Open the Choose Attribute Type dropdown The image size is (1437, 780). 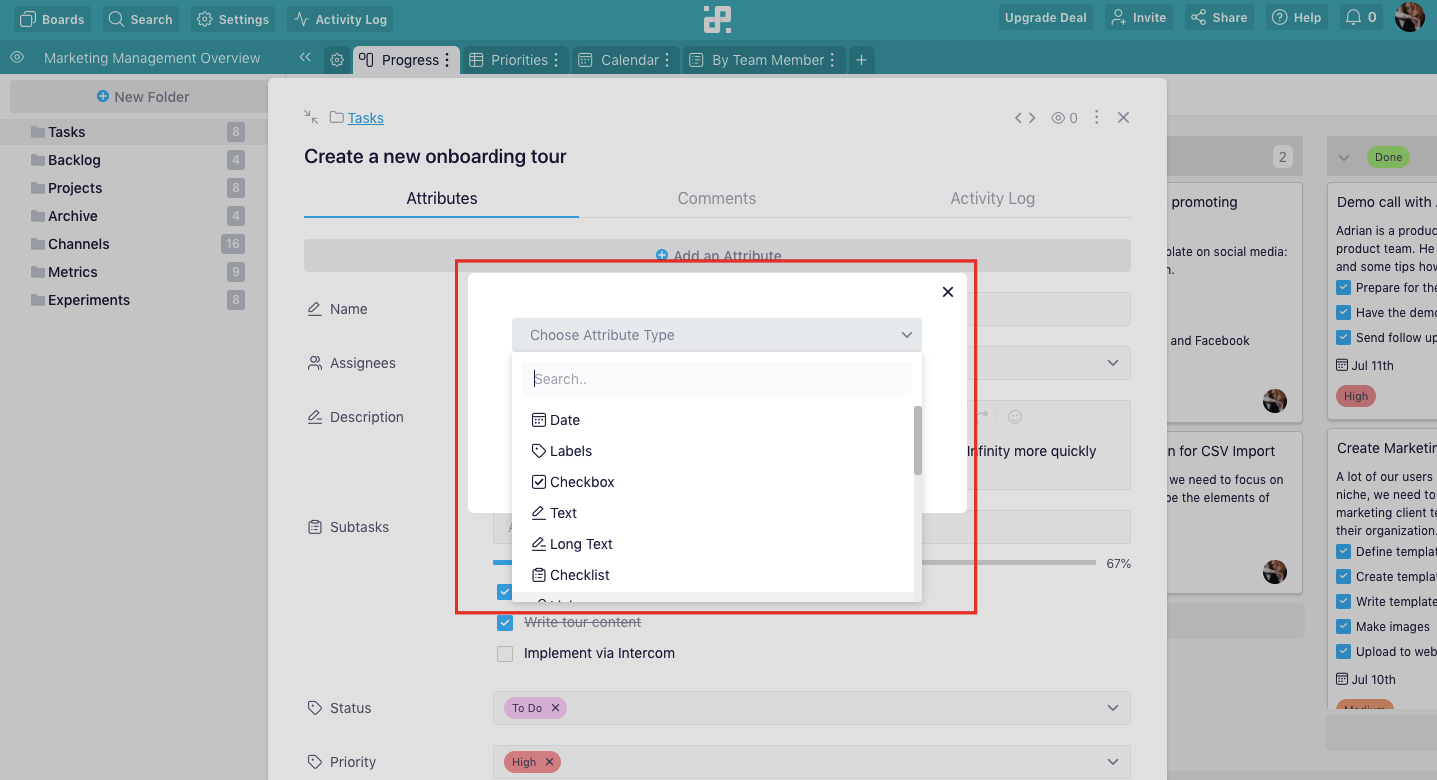(717, 335)
